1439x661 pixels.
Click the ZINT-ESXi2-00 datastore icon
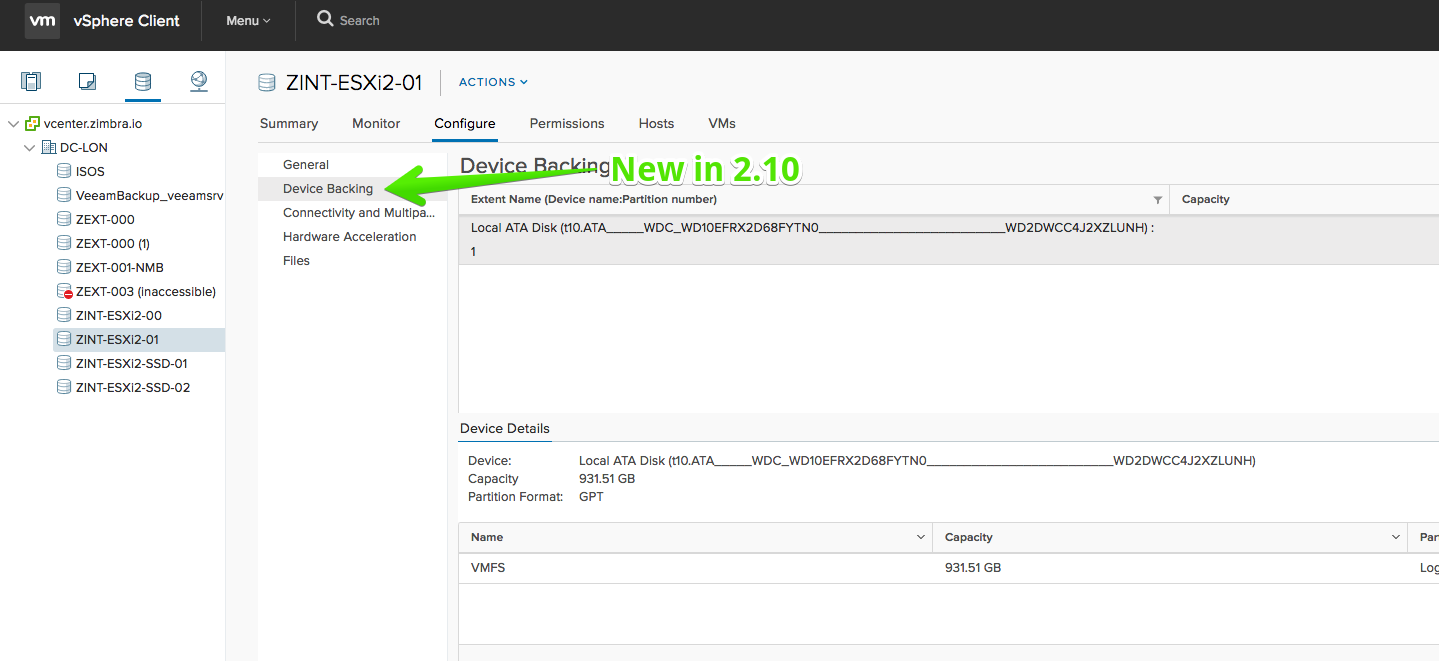point(64,315)
